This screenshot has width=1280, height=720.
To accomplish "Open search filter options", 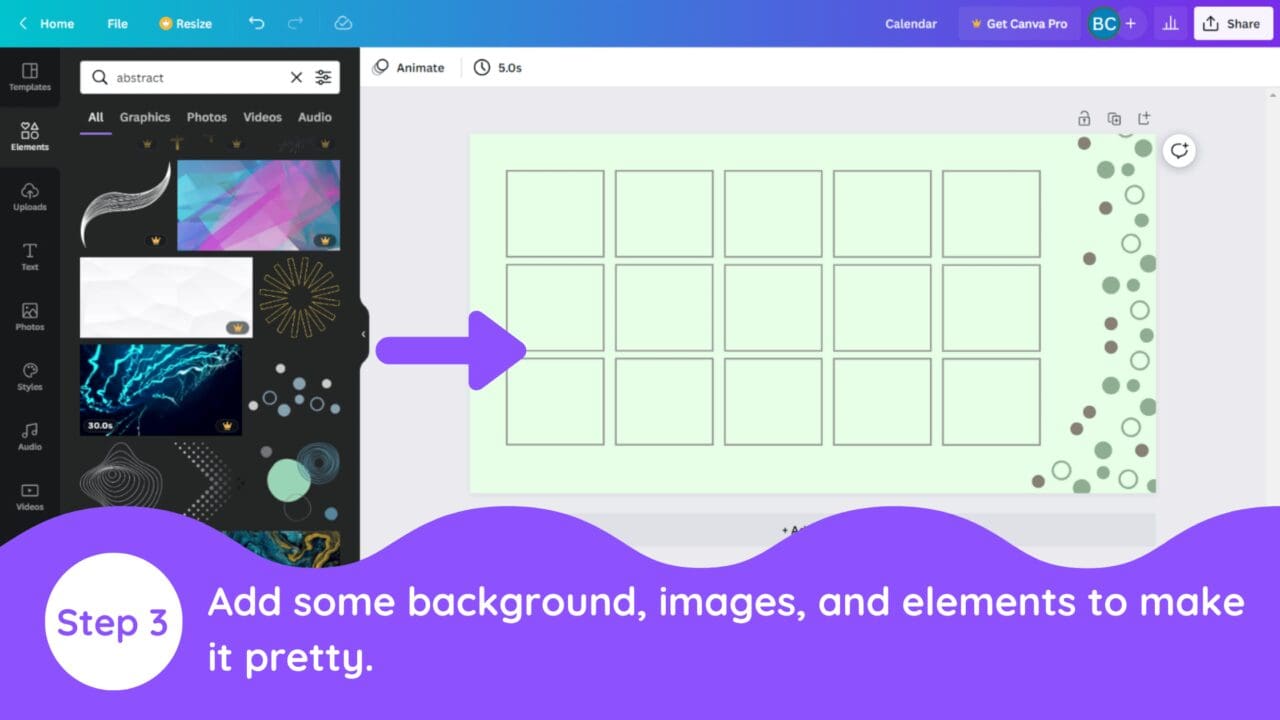I will pyautogui.click(x=323, y=77).
